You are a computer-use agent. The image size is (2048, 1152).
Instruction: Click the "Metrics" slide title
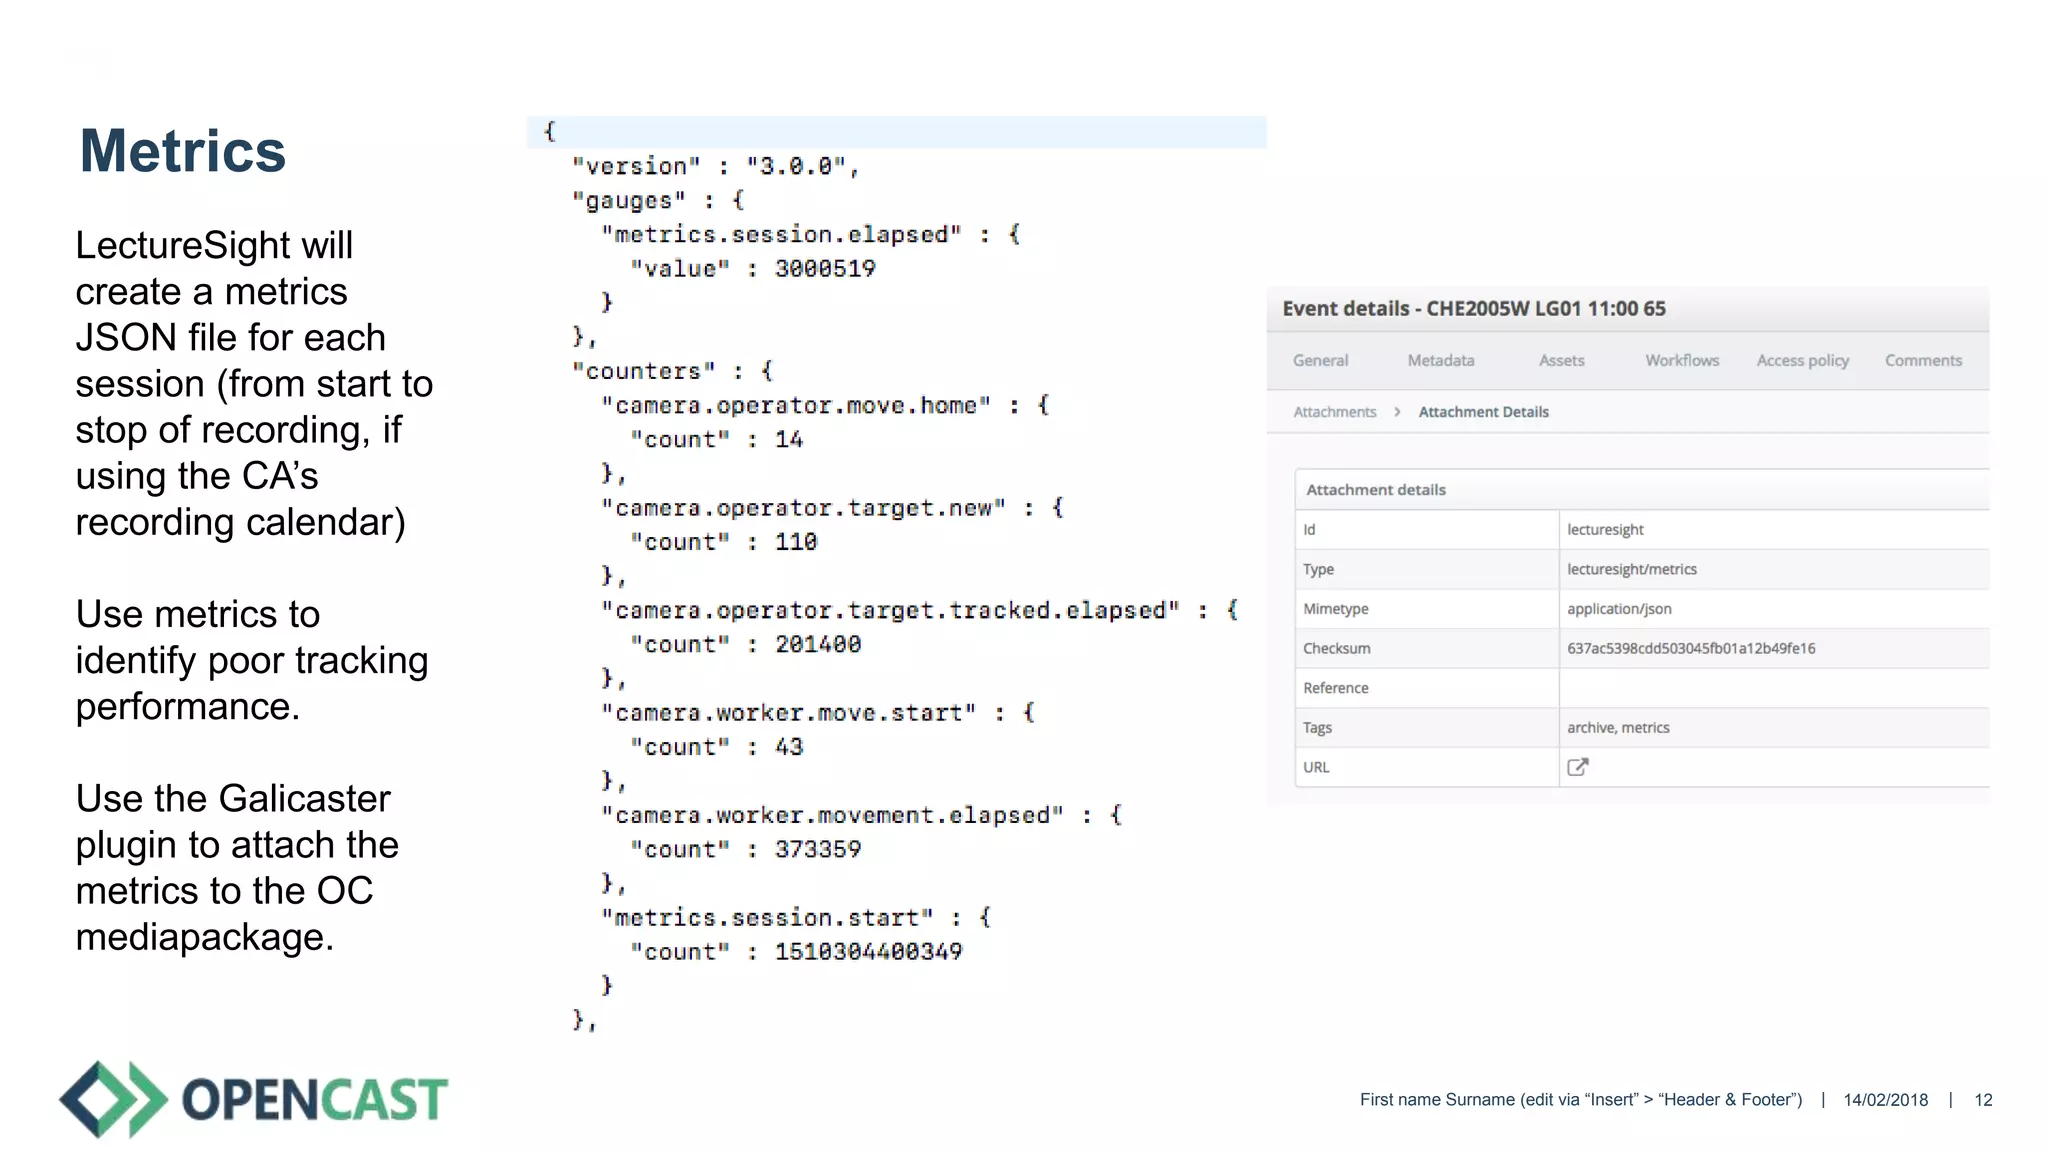coord(183,151)
